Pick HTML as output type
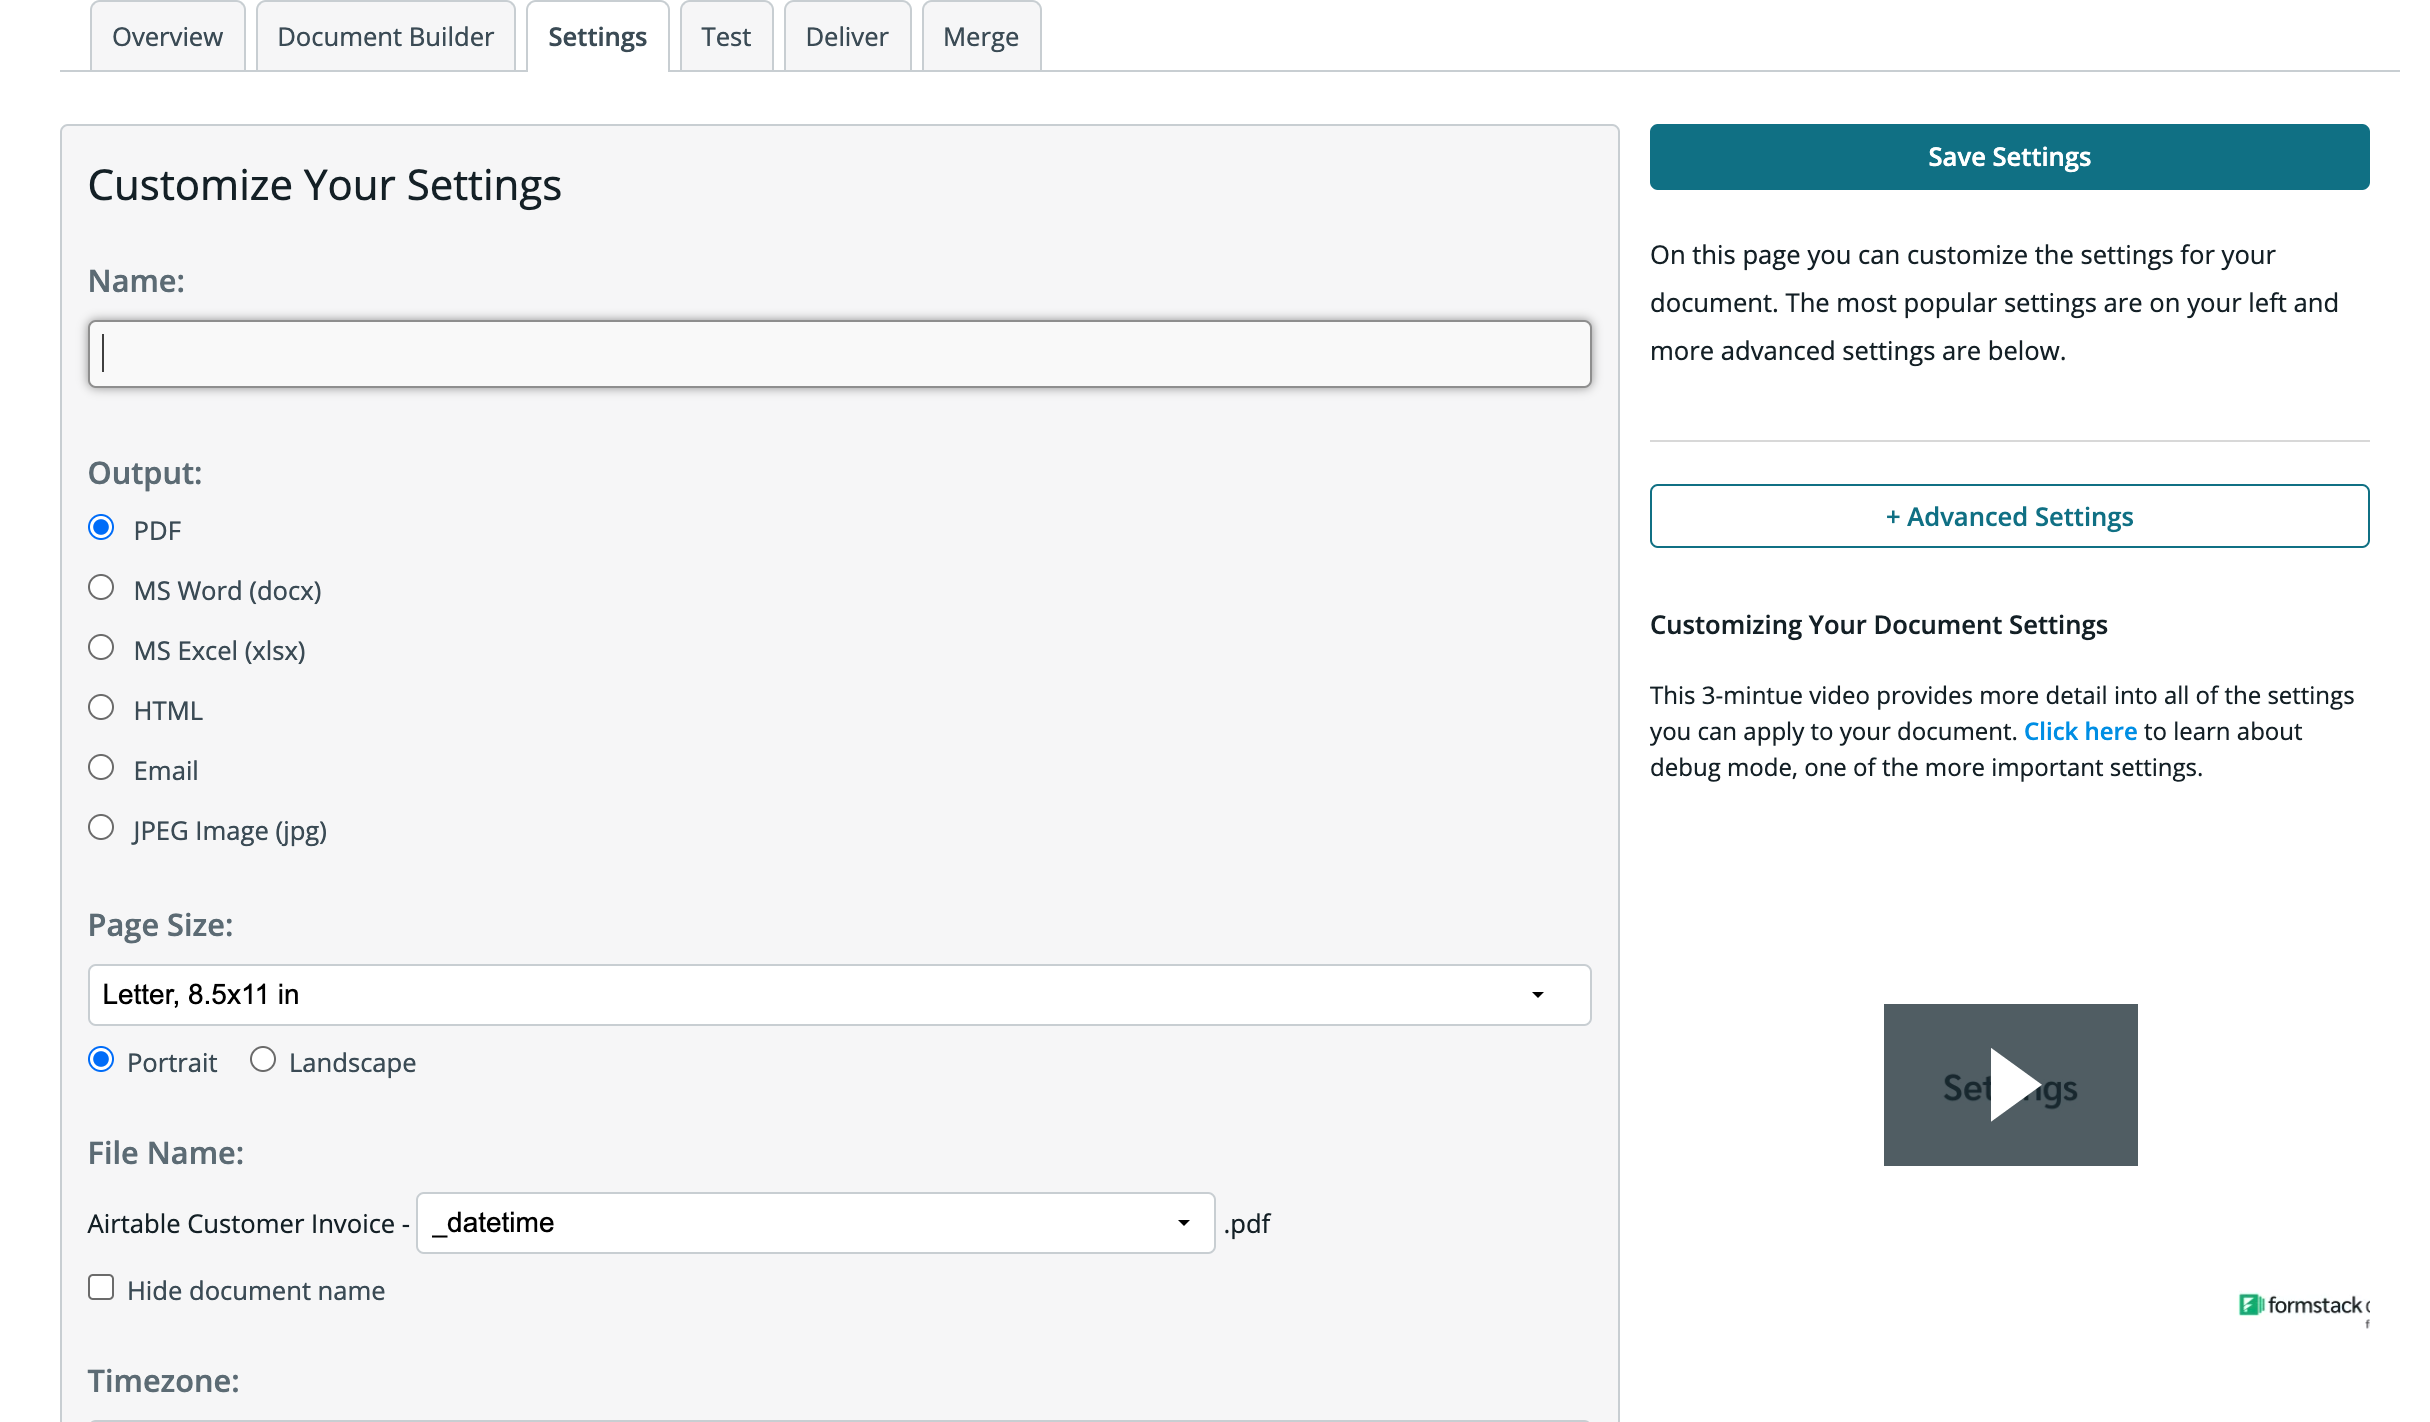This screenshot has height=1422, width=2430. (101, 708)
